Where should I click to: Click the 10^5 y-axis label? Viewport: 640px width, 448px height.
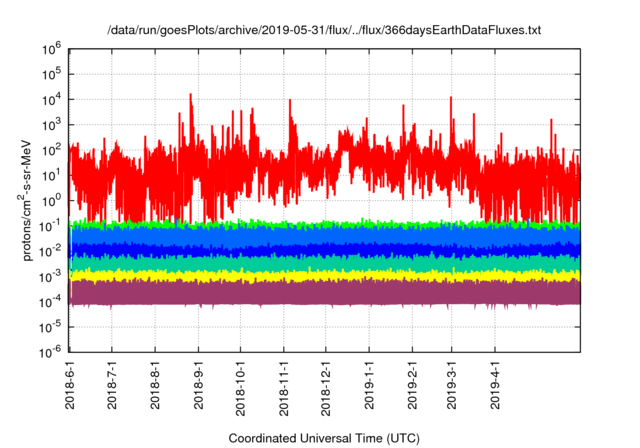(x=51, y=75)
